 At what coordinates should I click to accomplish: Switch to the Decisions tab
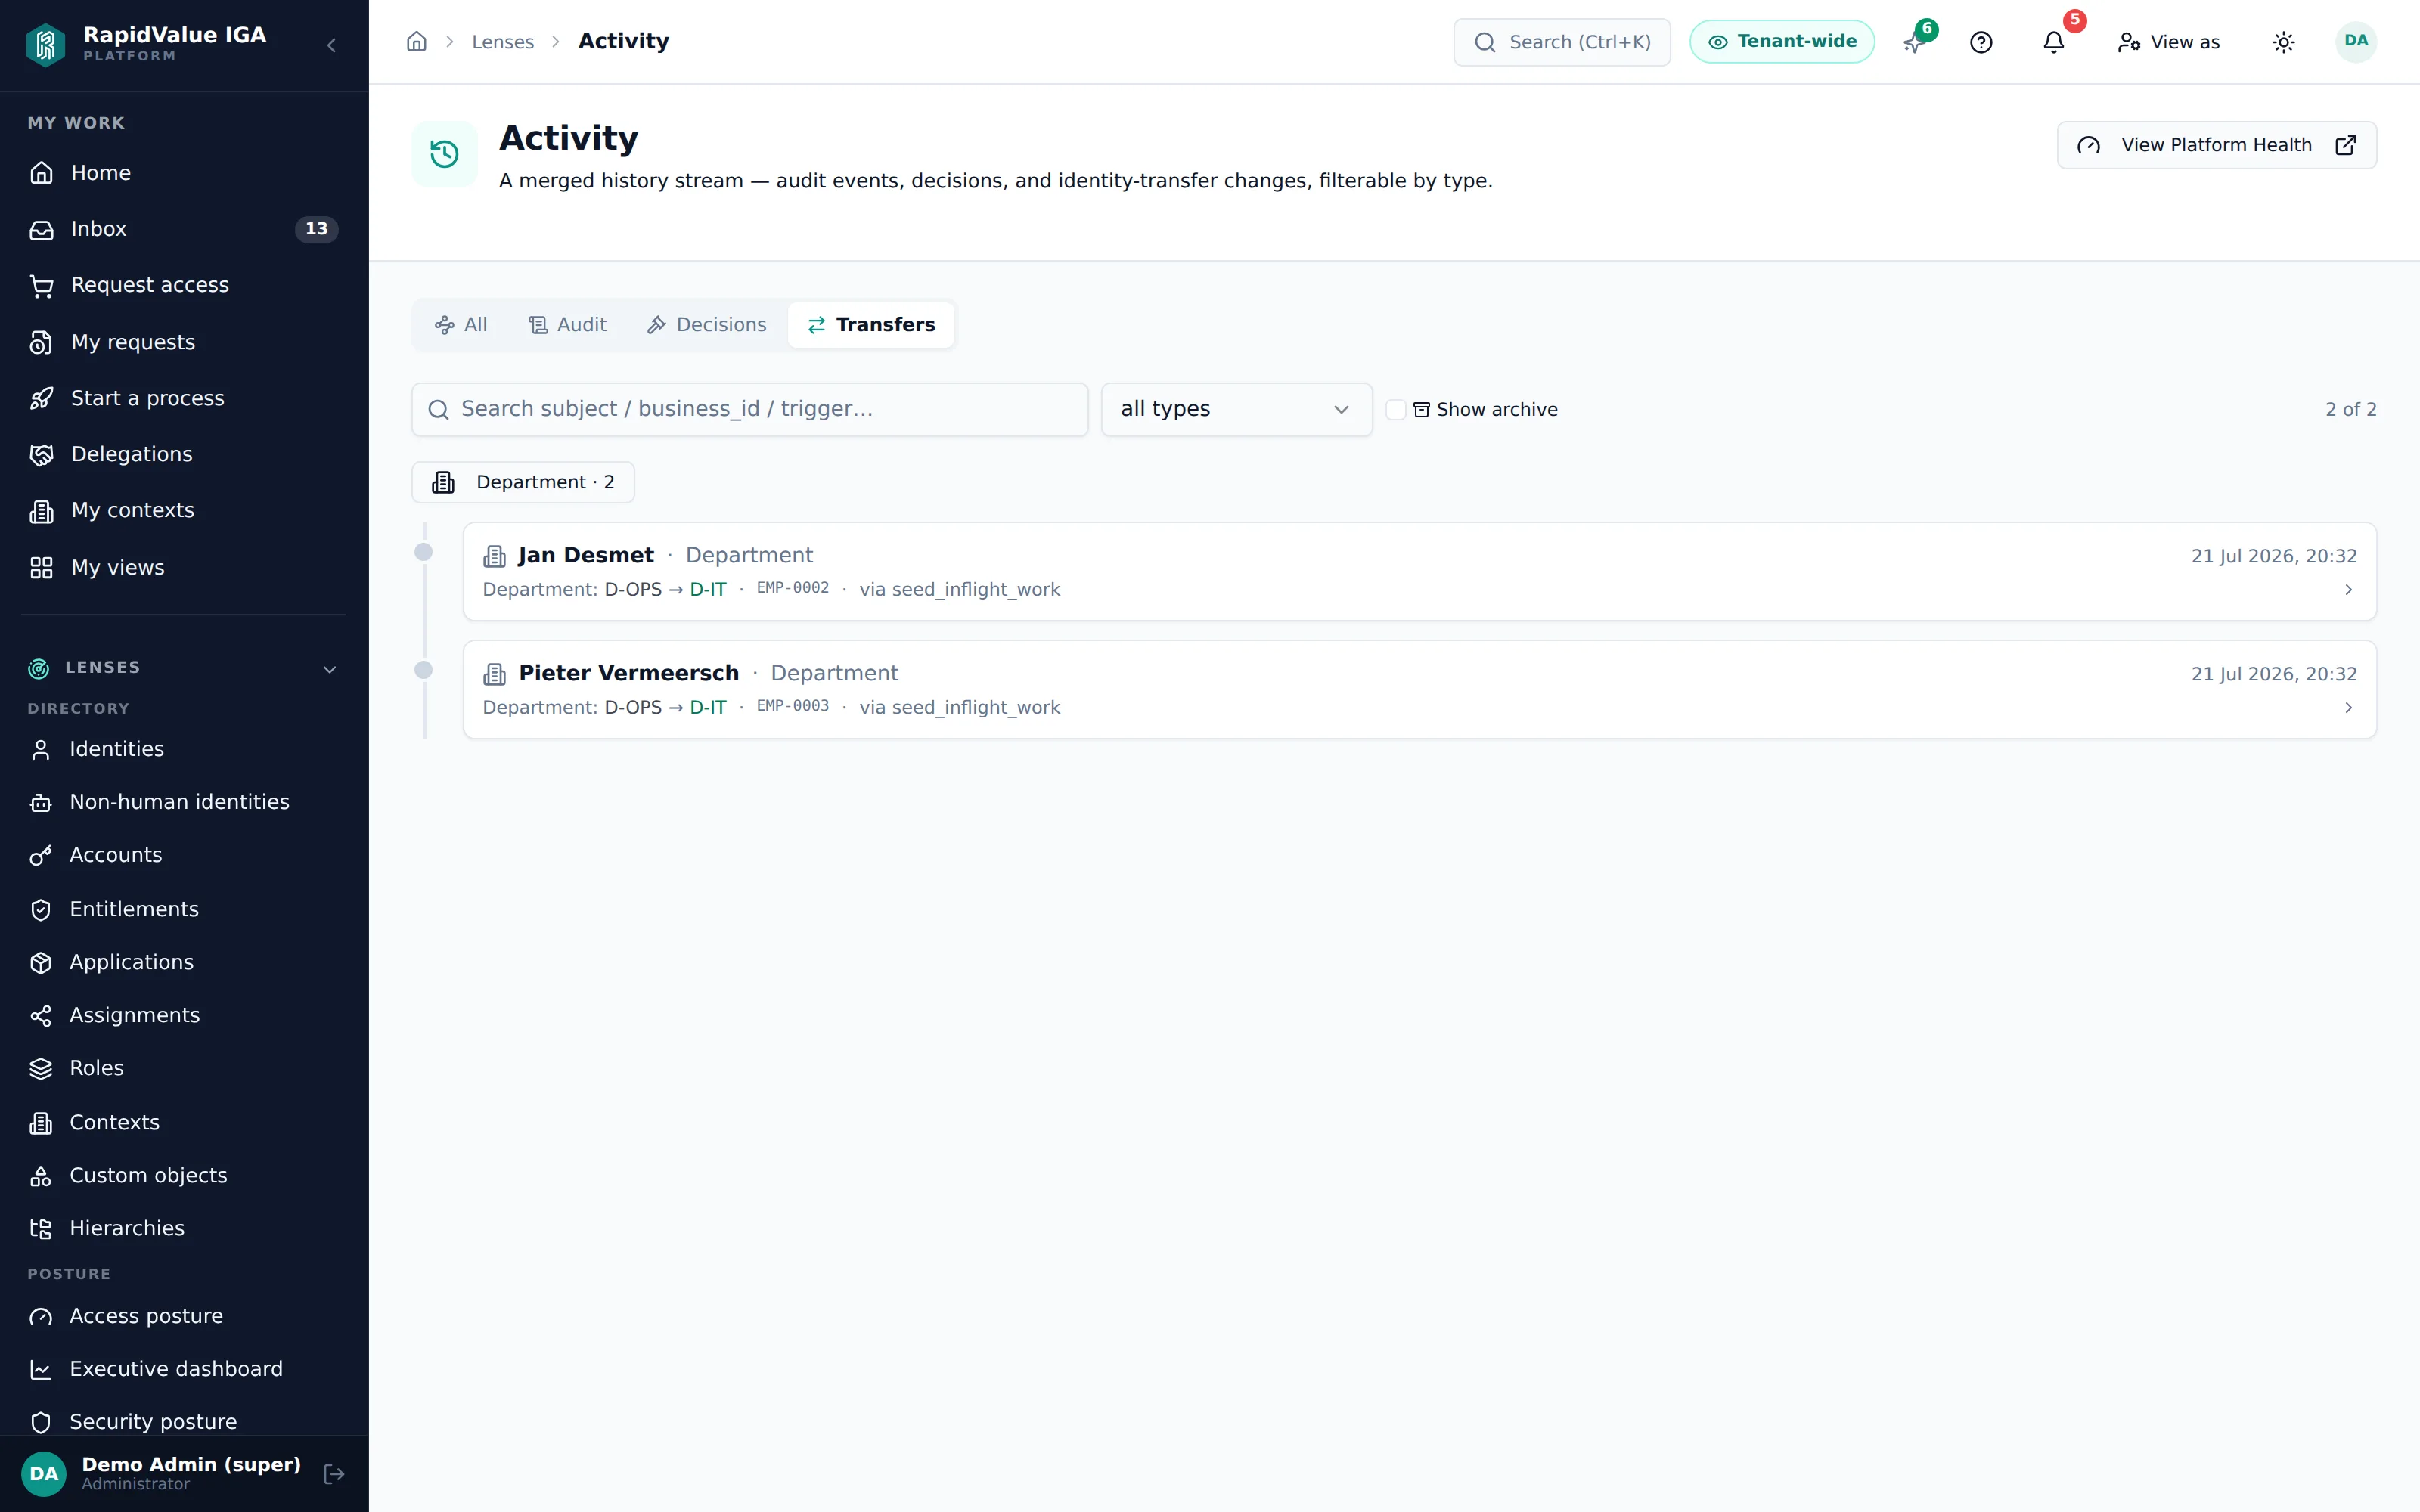[706, 325]
